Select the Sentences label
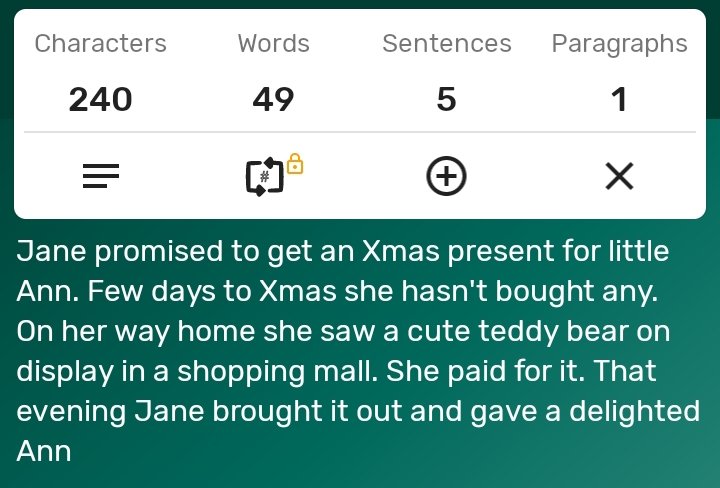This screenshot has height=488, width=720. (446, 44)
